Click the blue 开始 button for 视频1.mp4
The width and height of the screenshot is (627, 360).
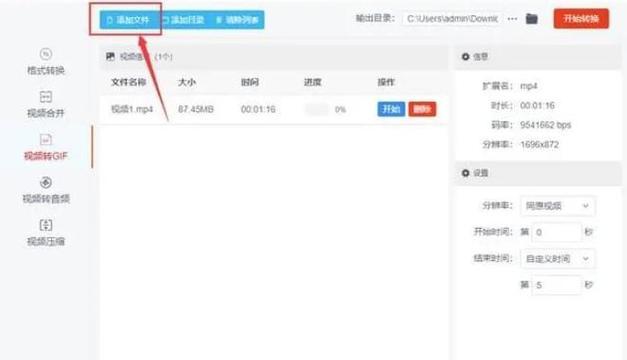pyautogui.click(x=391, y=109)
